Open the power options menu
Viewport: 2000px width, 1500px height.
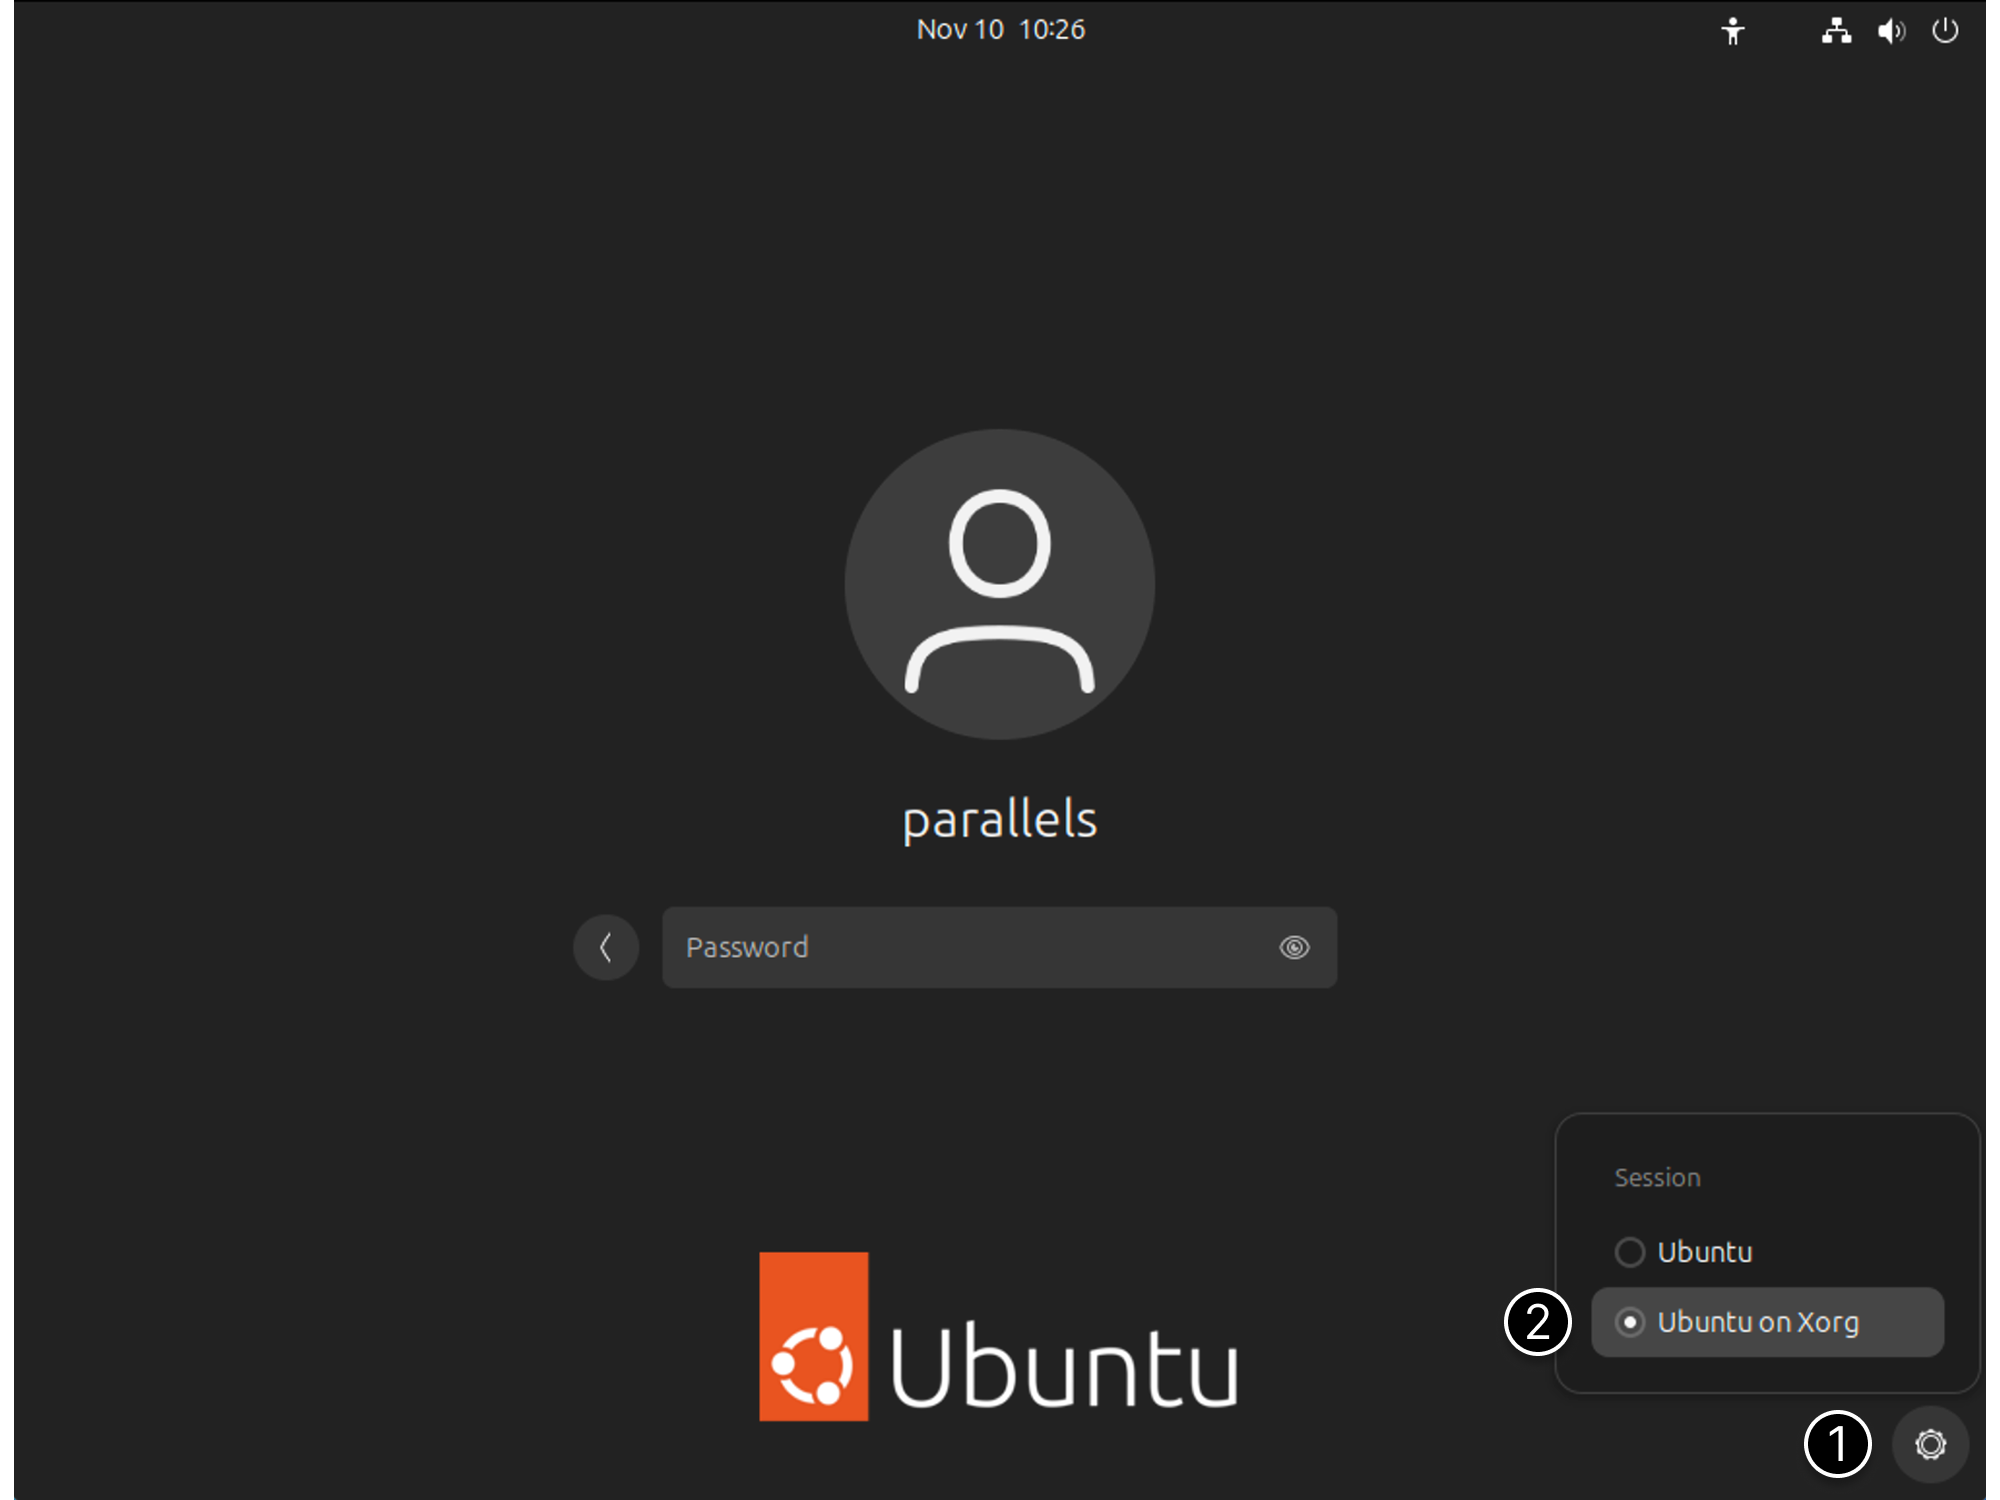pyautogui.click(x=1947, y=30)
